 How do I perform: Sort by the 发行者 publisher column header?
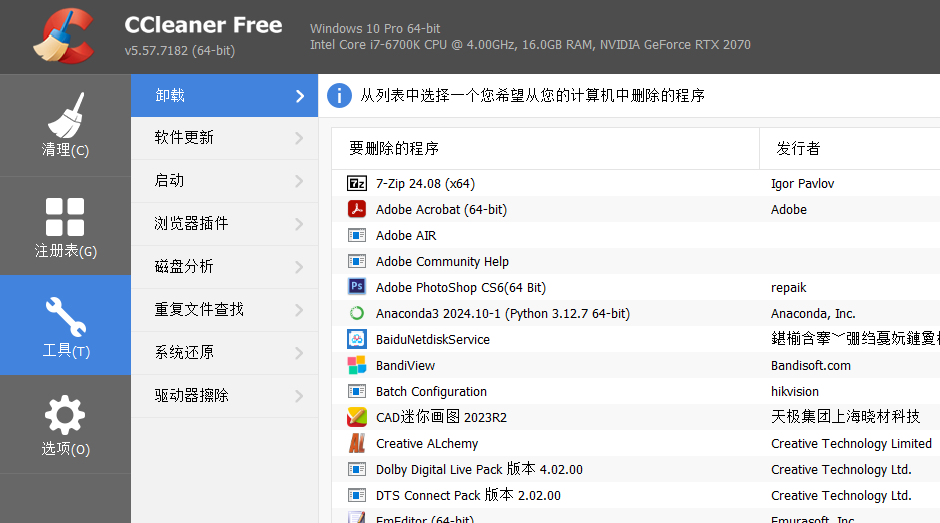[849, 148]
